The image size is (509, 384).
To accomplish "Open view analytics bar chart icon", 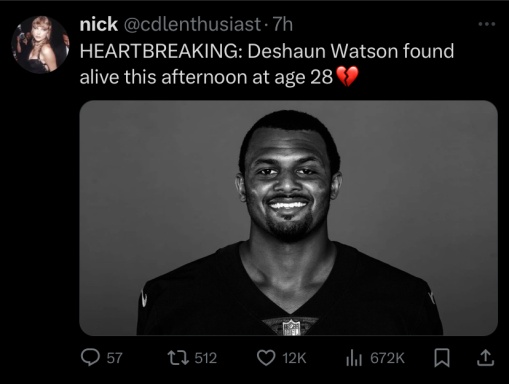I will 354,358.
